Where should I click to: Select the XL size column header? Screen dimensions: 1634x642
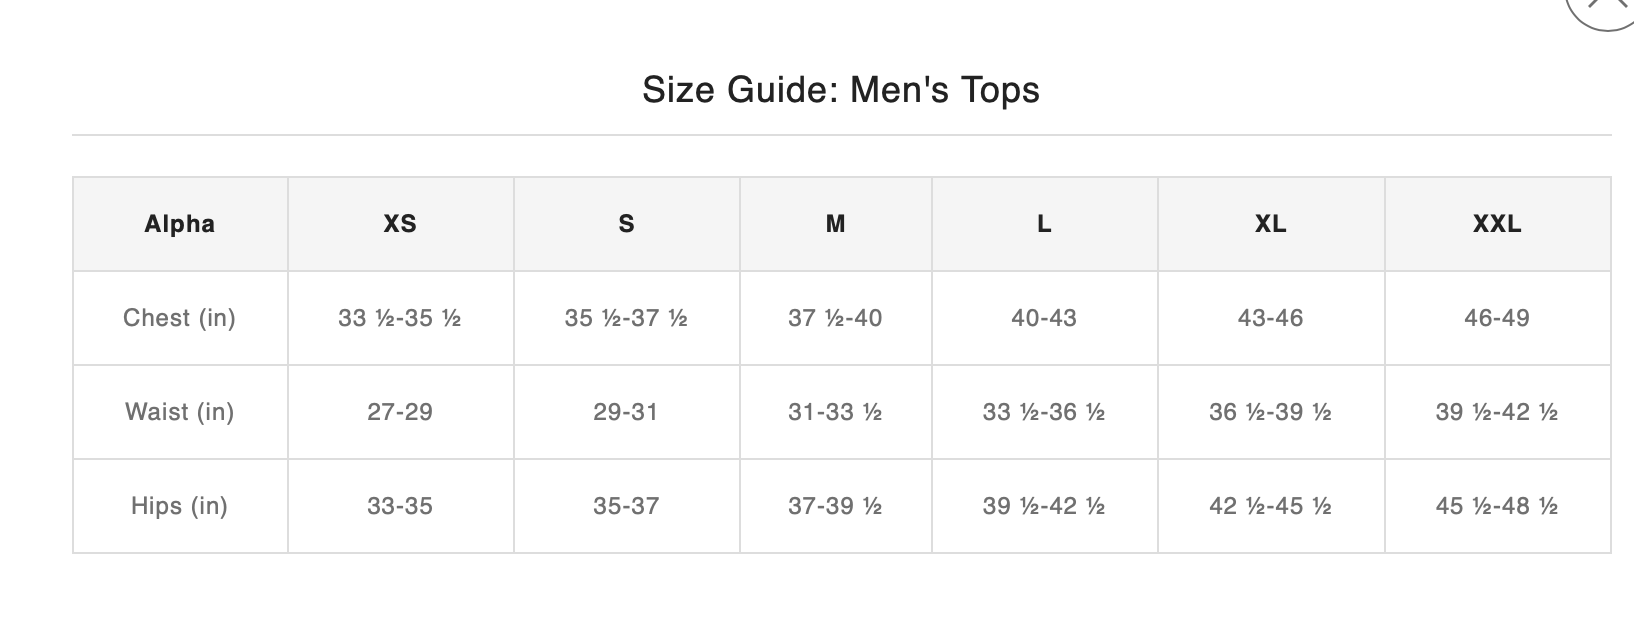tap(1270, 224)
